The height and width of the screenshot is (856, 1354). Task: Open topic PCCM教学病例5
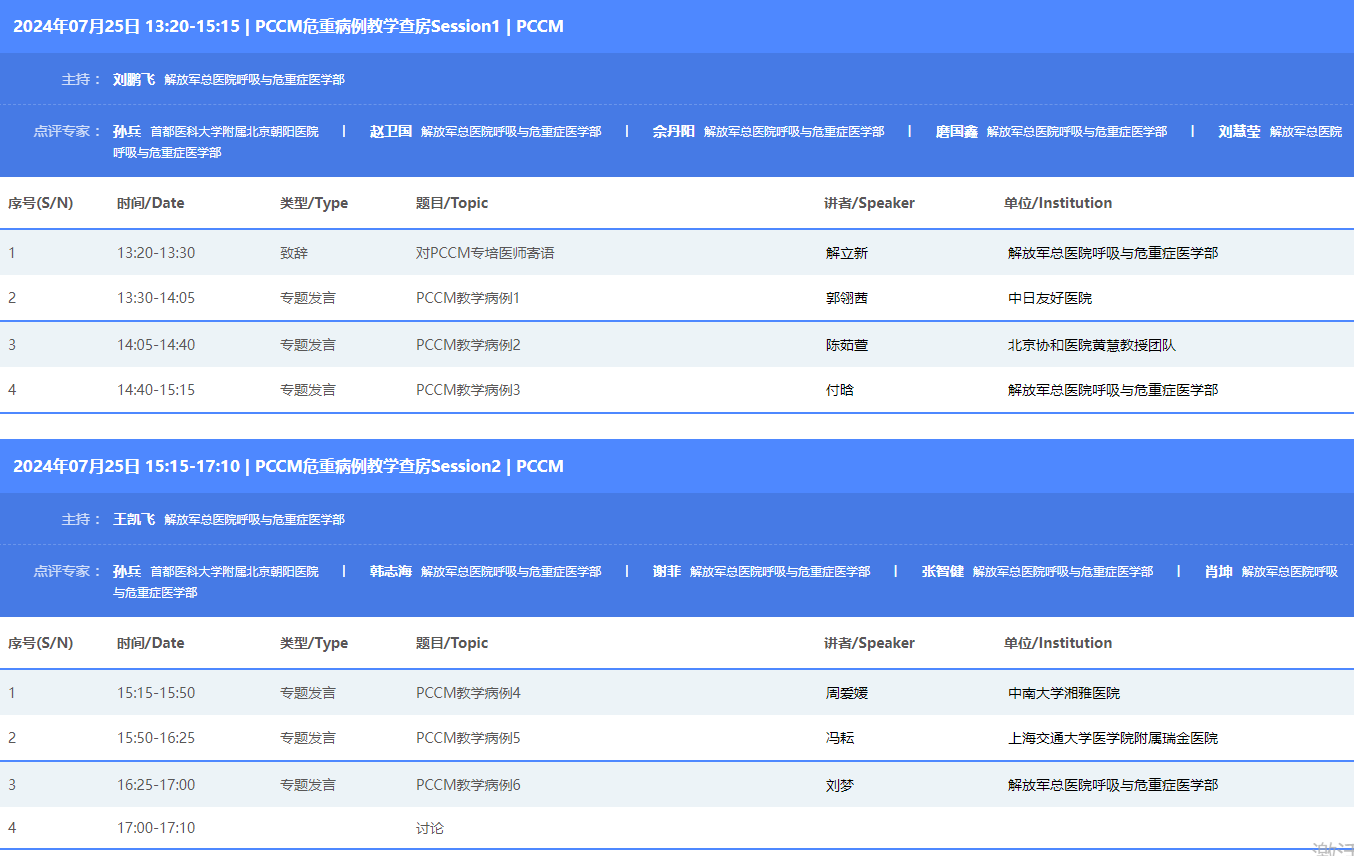(x=468, y=738)
